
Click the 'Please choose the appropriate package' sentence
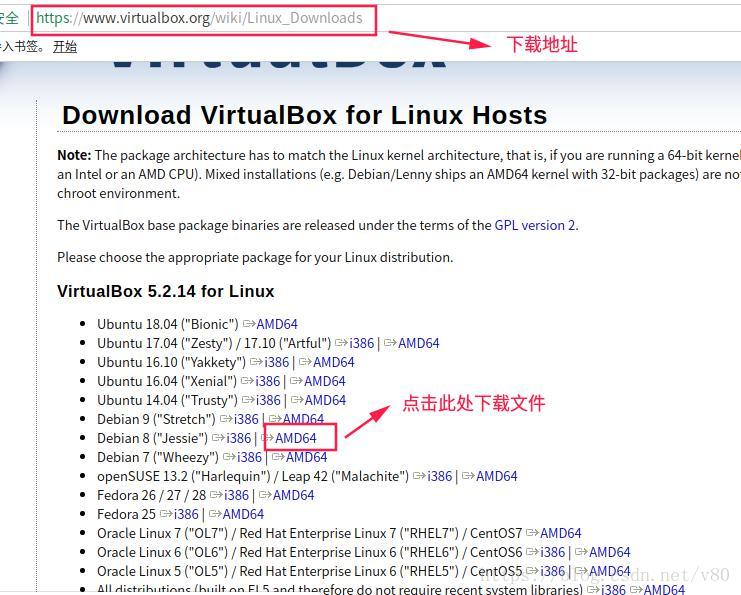pos(255,257)
